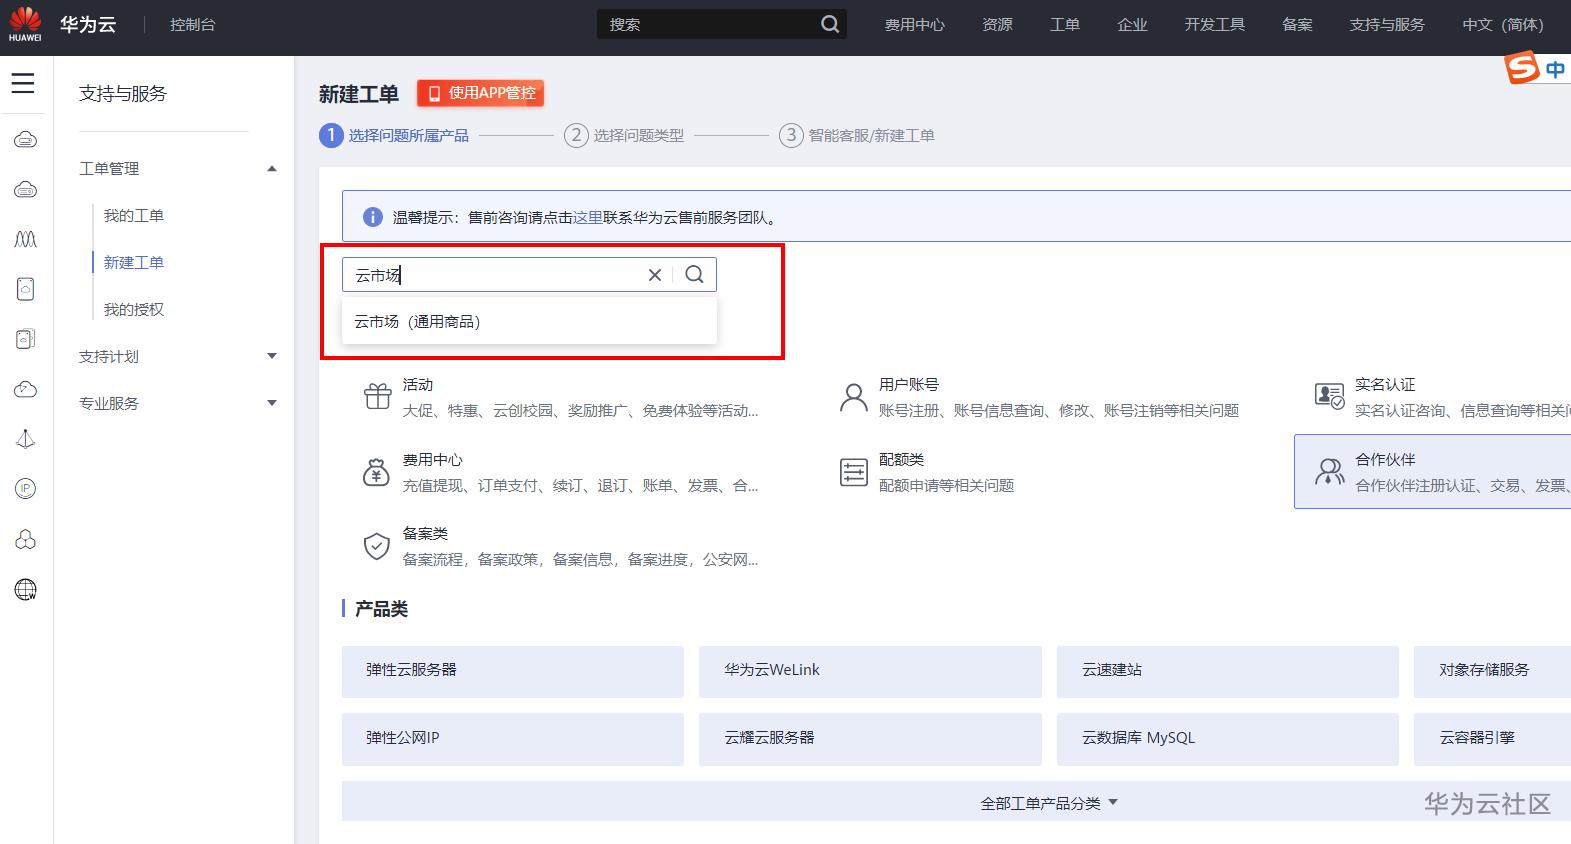
Task: Click the ID card icon for 实名认证
Action: click(x=1329, y=396)
